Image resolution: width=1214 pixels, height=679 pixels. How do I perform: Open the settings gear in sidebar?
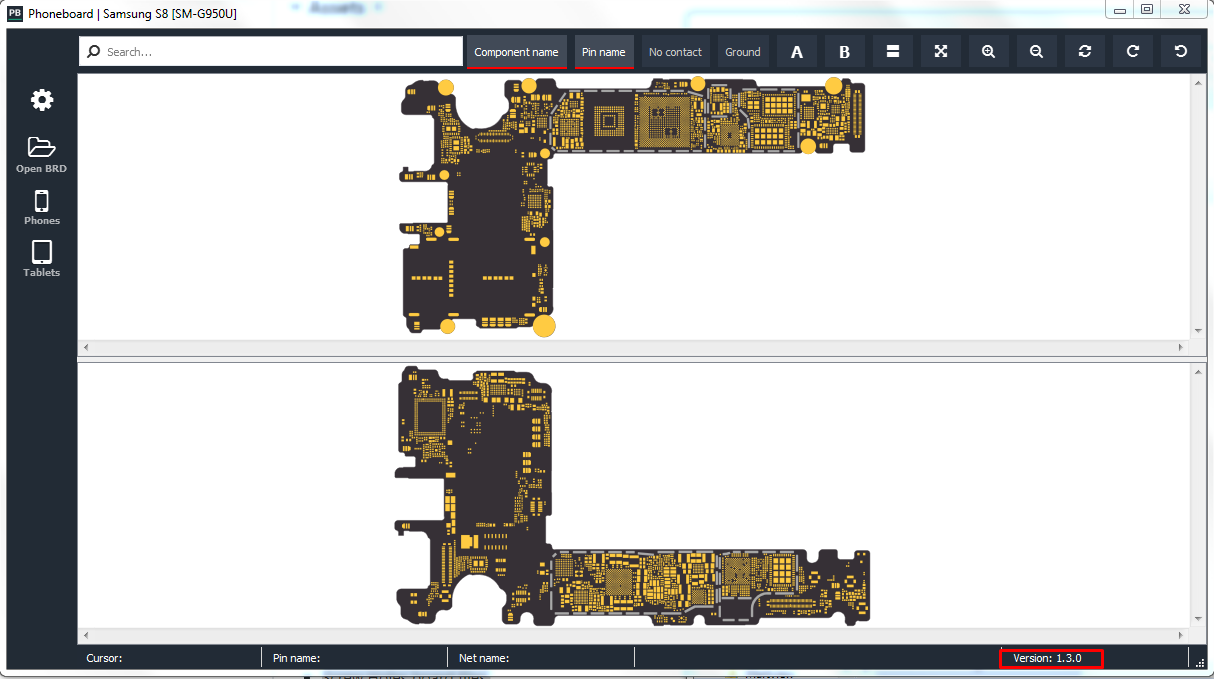[42, 100]
